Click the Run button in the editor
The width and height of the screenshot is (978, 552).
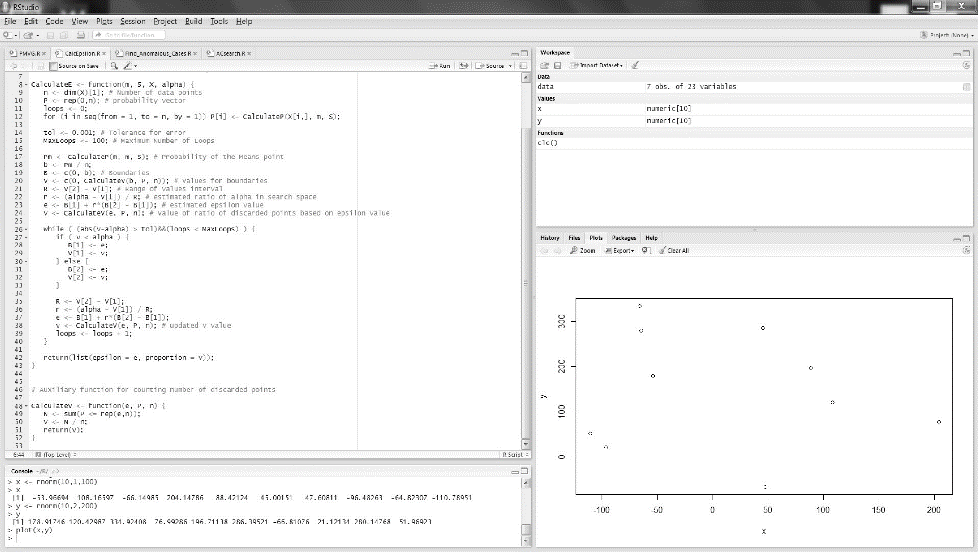[x=440, y=65]
